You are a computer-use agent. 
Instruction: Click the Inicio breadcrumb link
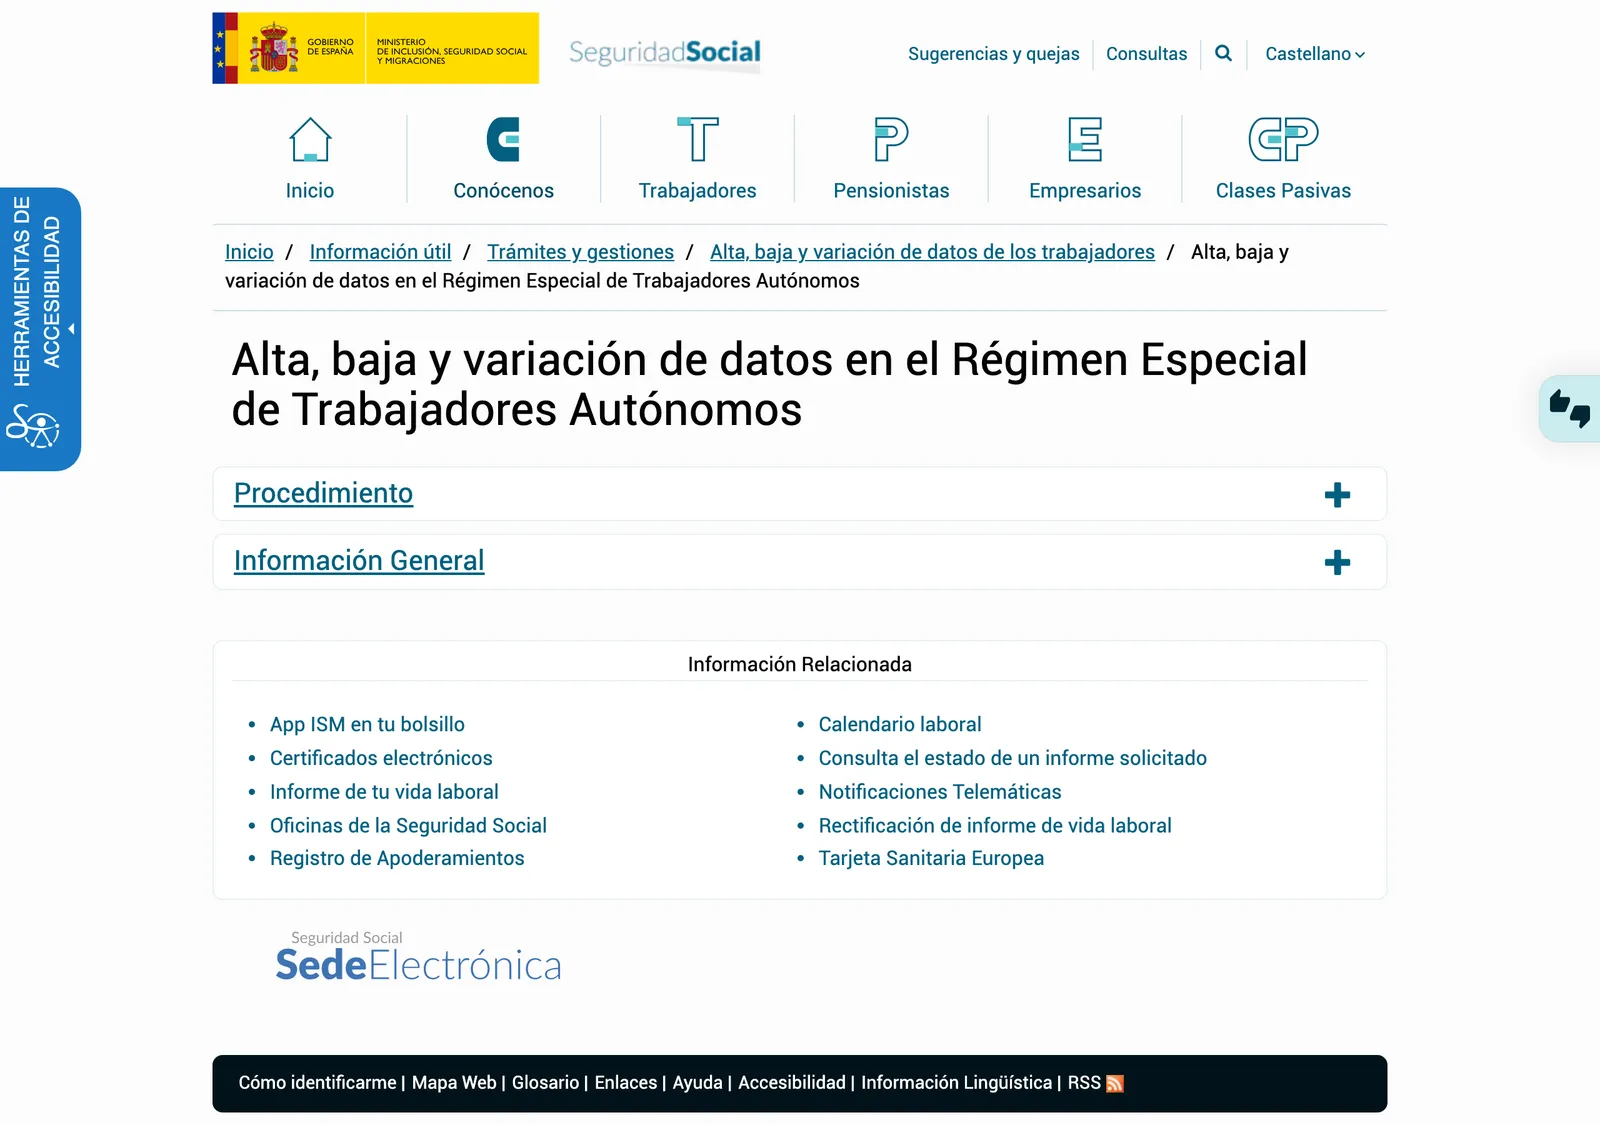[x=249, y=252]
